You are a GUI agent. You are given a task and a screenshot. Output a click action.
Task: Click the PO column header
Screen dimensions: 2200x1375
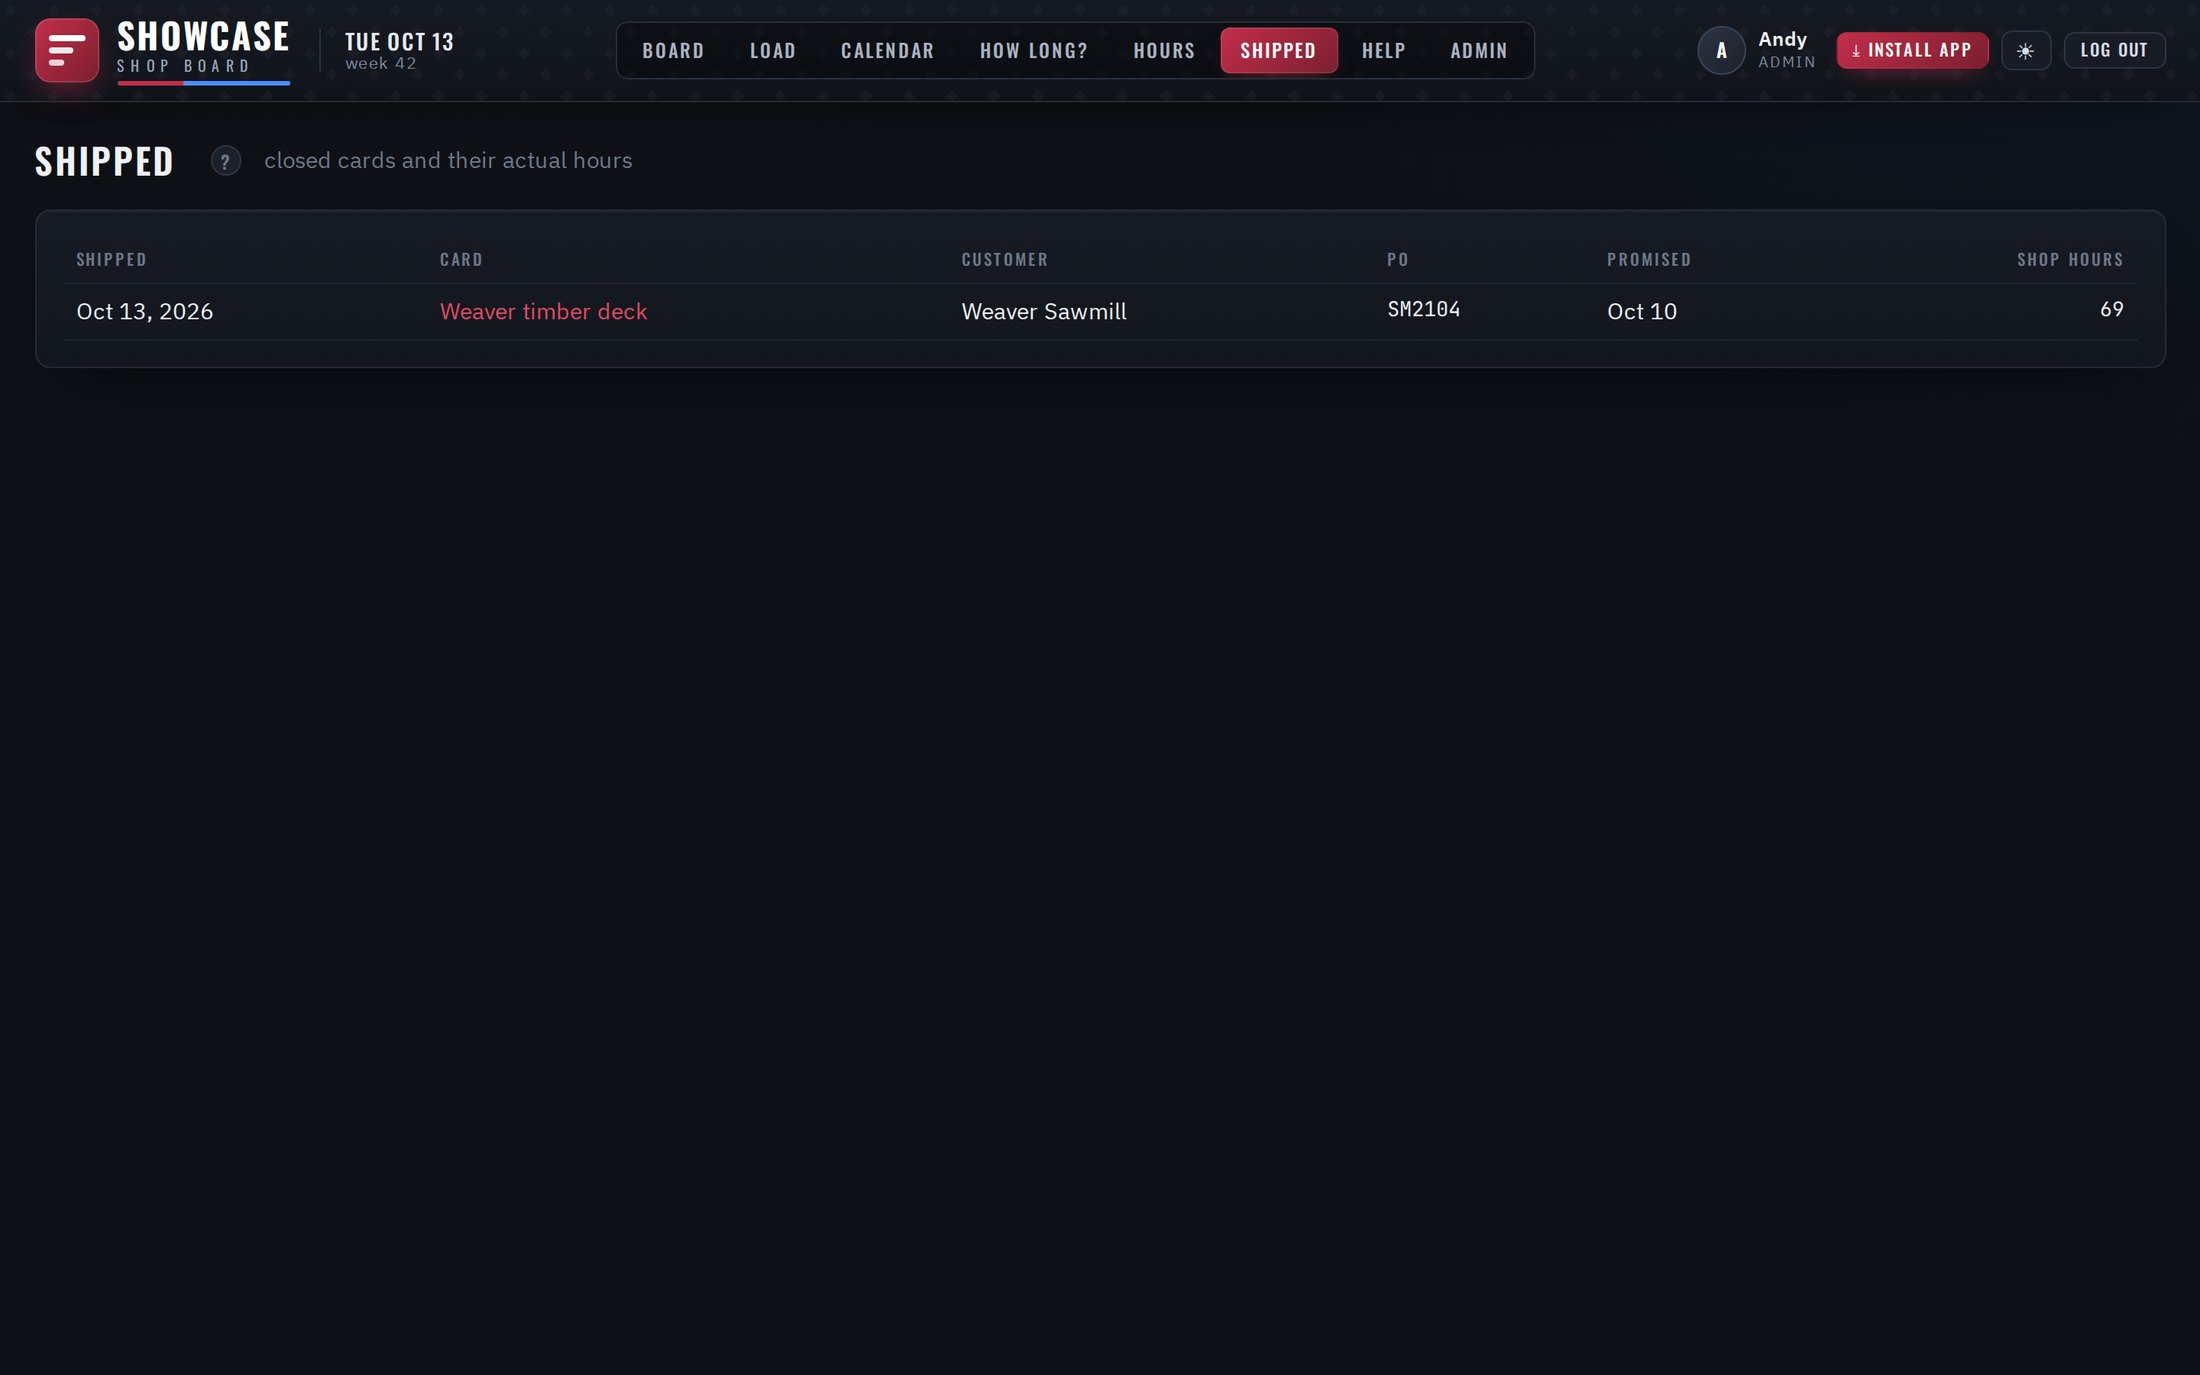click(1398, 260)
